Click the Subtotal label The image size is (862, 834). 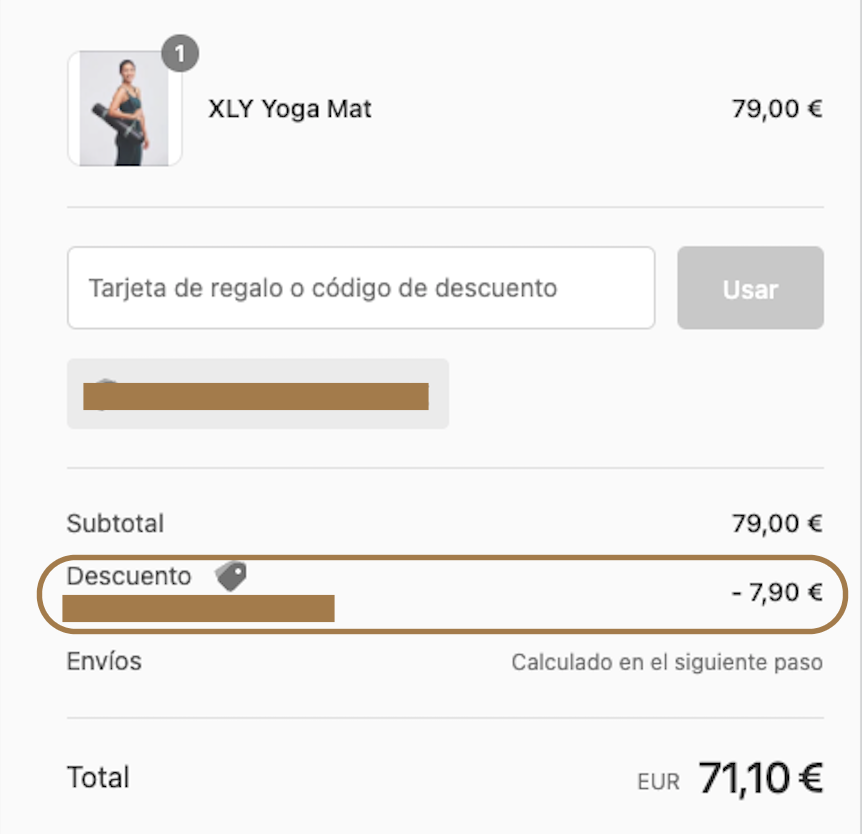115,523
